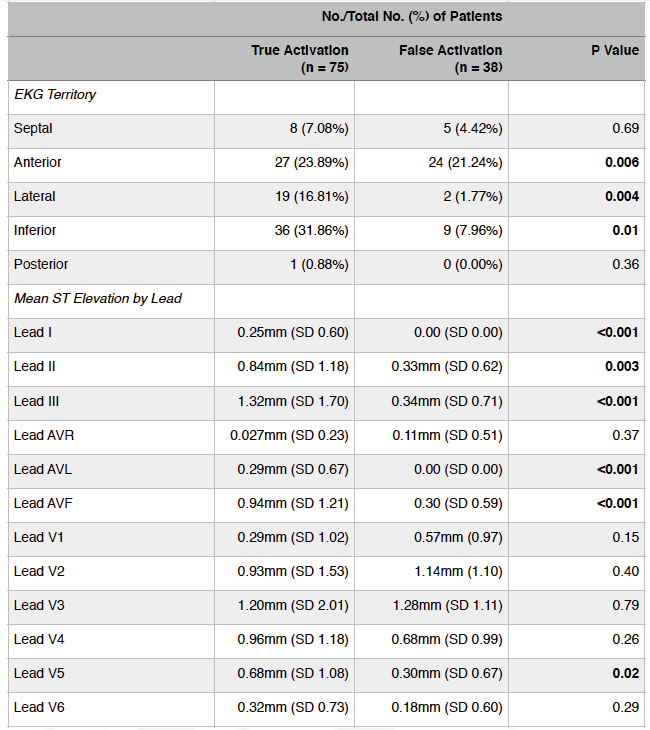
Task: Click the Anterior row label
Action: click(x=38, y=163)
